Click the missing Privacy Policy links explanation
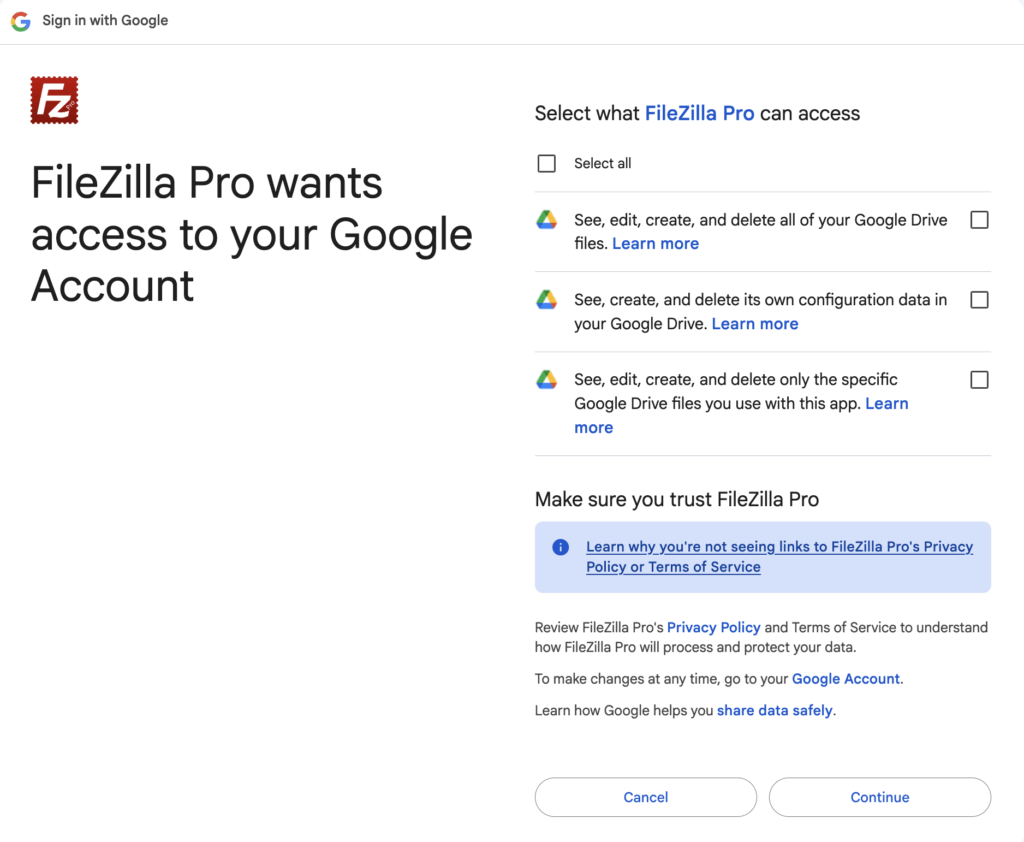The height and width of the screenshot is (842, 1024). click(779, 557)
